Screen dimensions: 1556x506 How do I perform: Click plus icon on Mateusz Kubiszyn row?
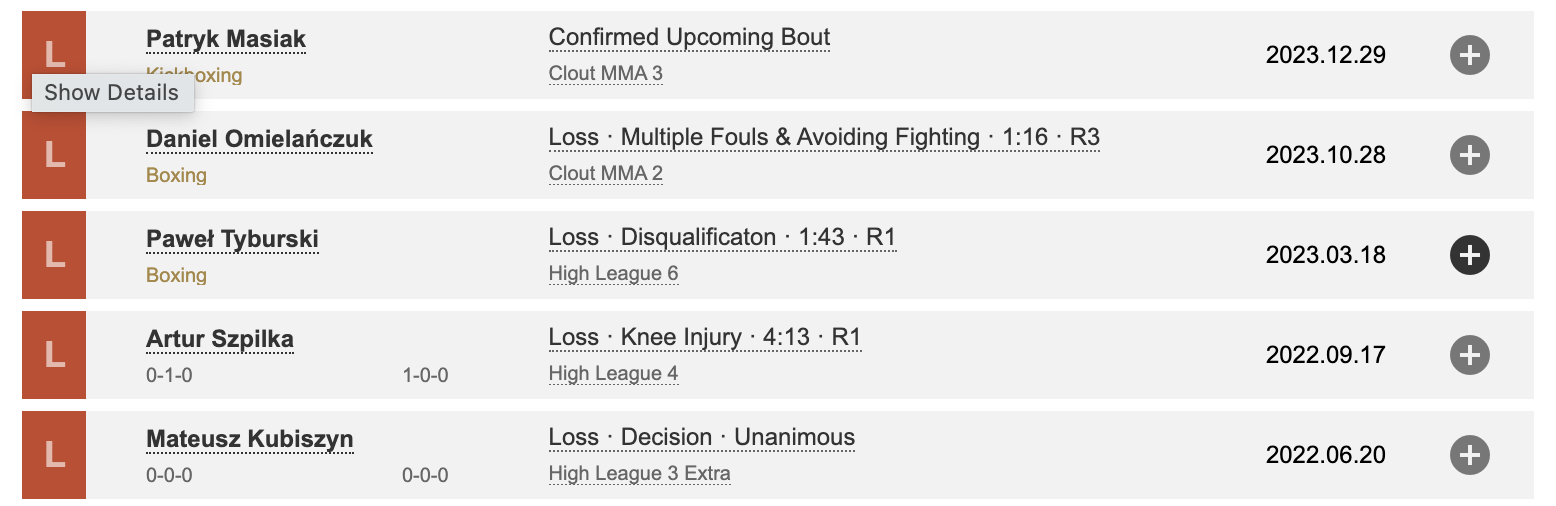point(1469,455)
